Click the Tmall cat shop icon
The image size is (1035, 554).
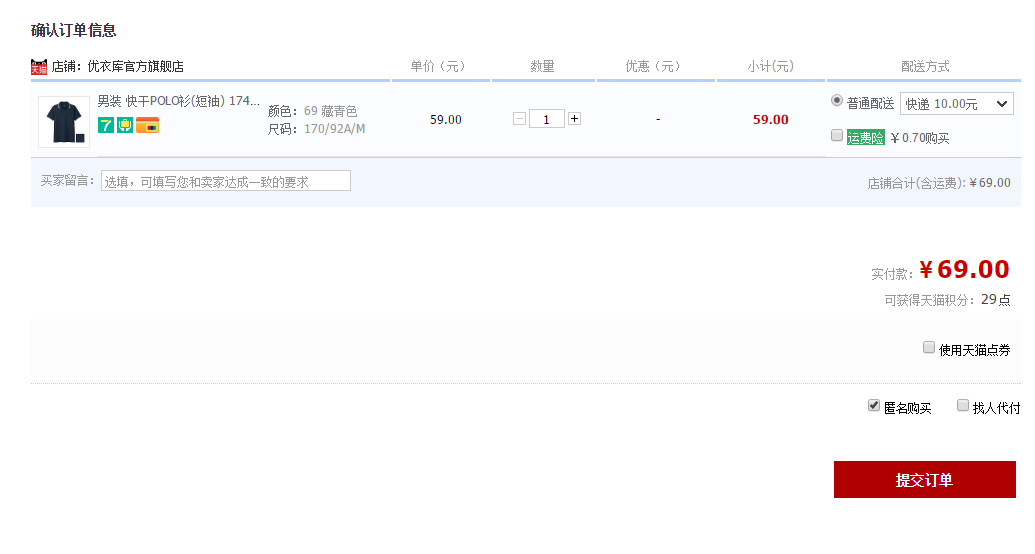pos(39,67)
